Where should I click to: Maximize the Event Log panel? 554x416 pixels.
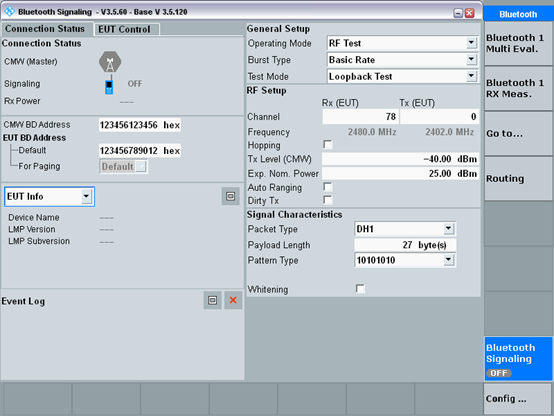click(212, 300)
